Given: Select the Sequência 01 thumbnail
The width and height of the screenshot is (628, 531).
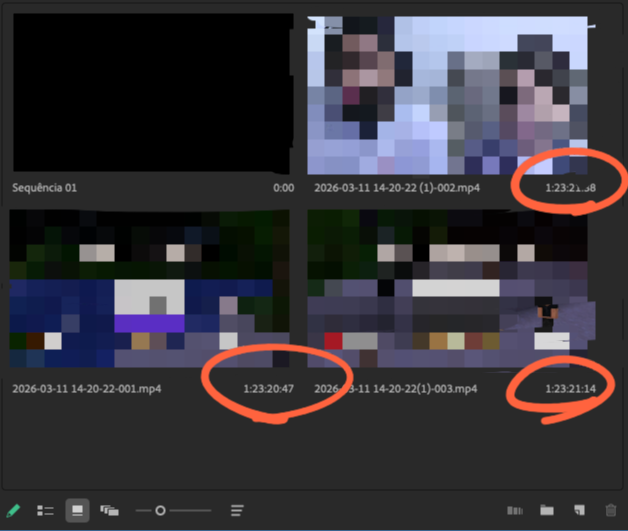Looking at the screenshot, I should [x=153, y=93].
